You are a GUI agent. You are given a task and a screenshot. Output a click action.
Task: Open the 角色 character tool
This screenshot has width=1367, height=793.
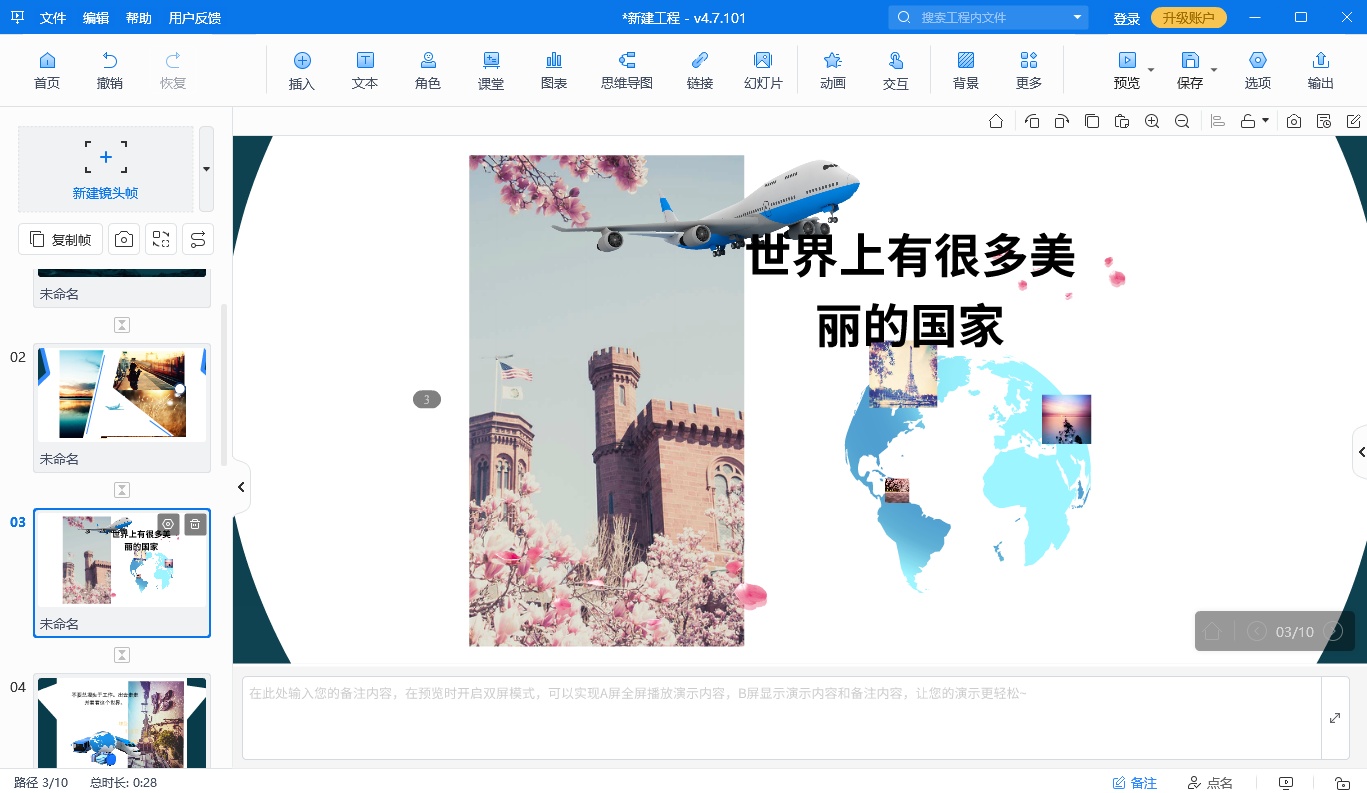[x=428, y=71]
